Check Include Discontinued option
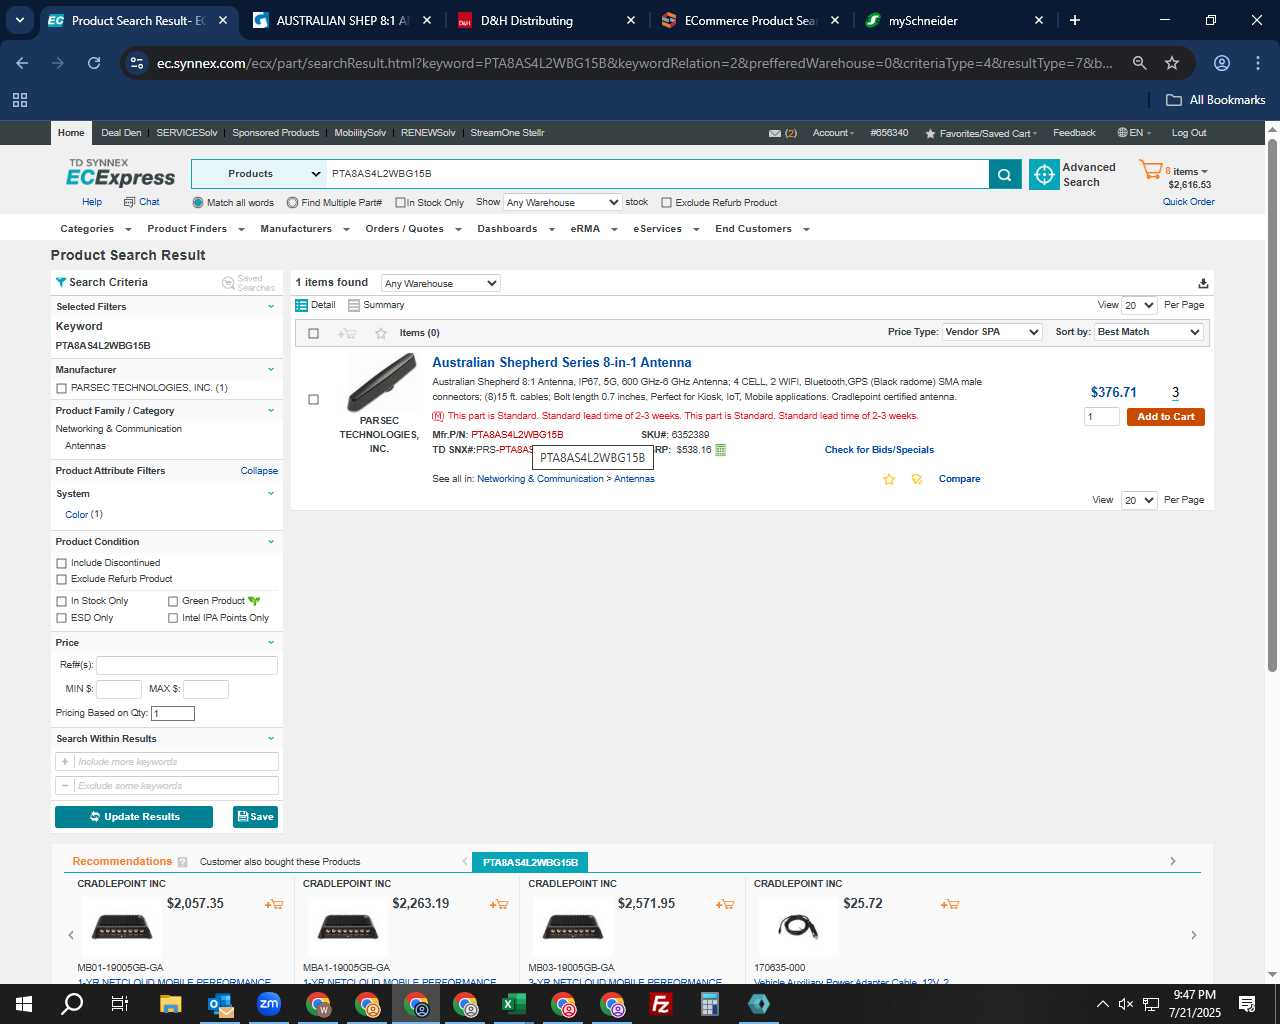Screen dimensions: 1280x1024 (x=62, y=563)
